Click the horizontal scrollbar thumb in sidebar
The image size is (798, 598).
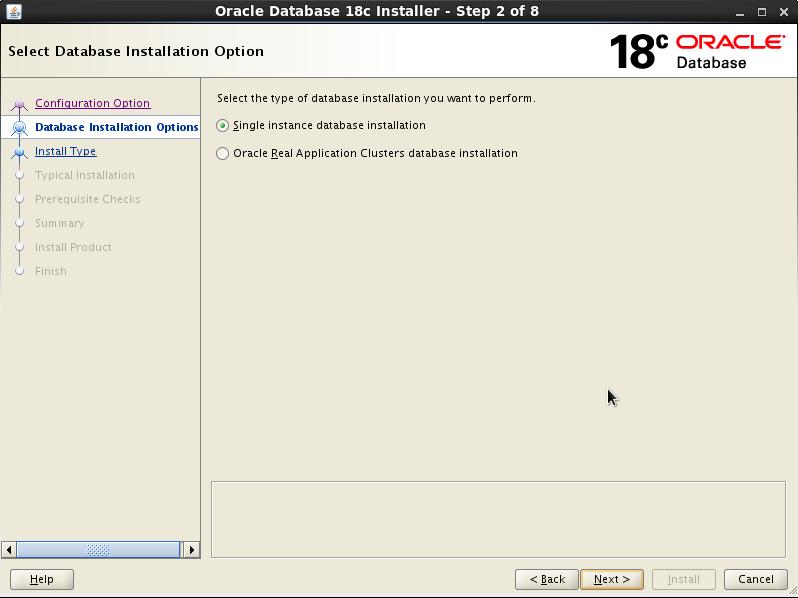(x=98, y=550)
